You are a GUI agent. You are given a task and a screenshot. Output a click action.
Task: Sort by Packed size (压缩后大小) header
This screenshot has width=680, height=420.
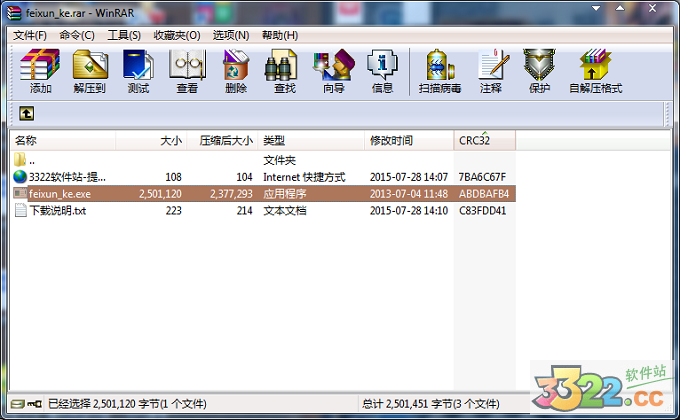[222, 141]
